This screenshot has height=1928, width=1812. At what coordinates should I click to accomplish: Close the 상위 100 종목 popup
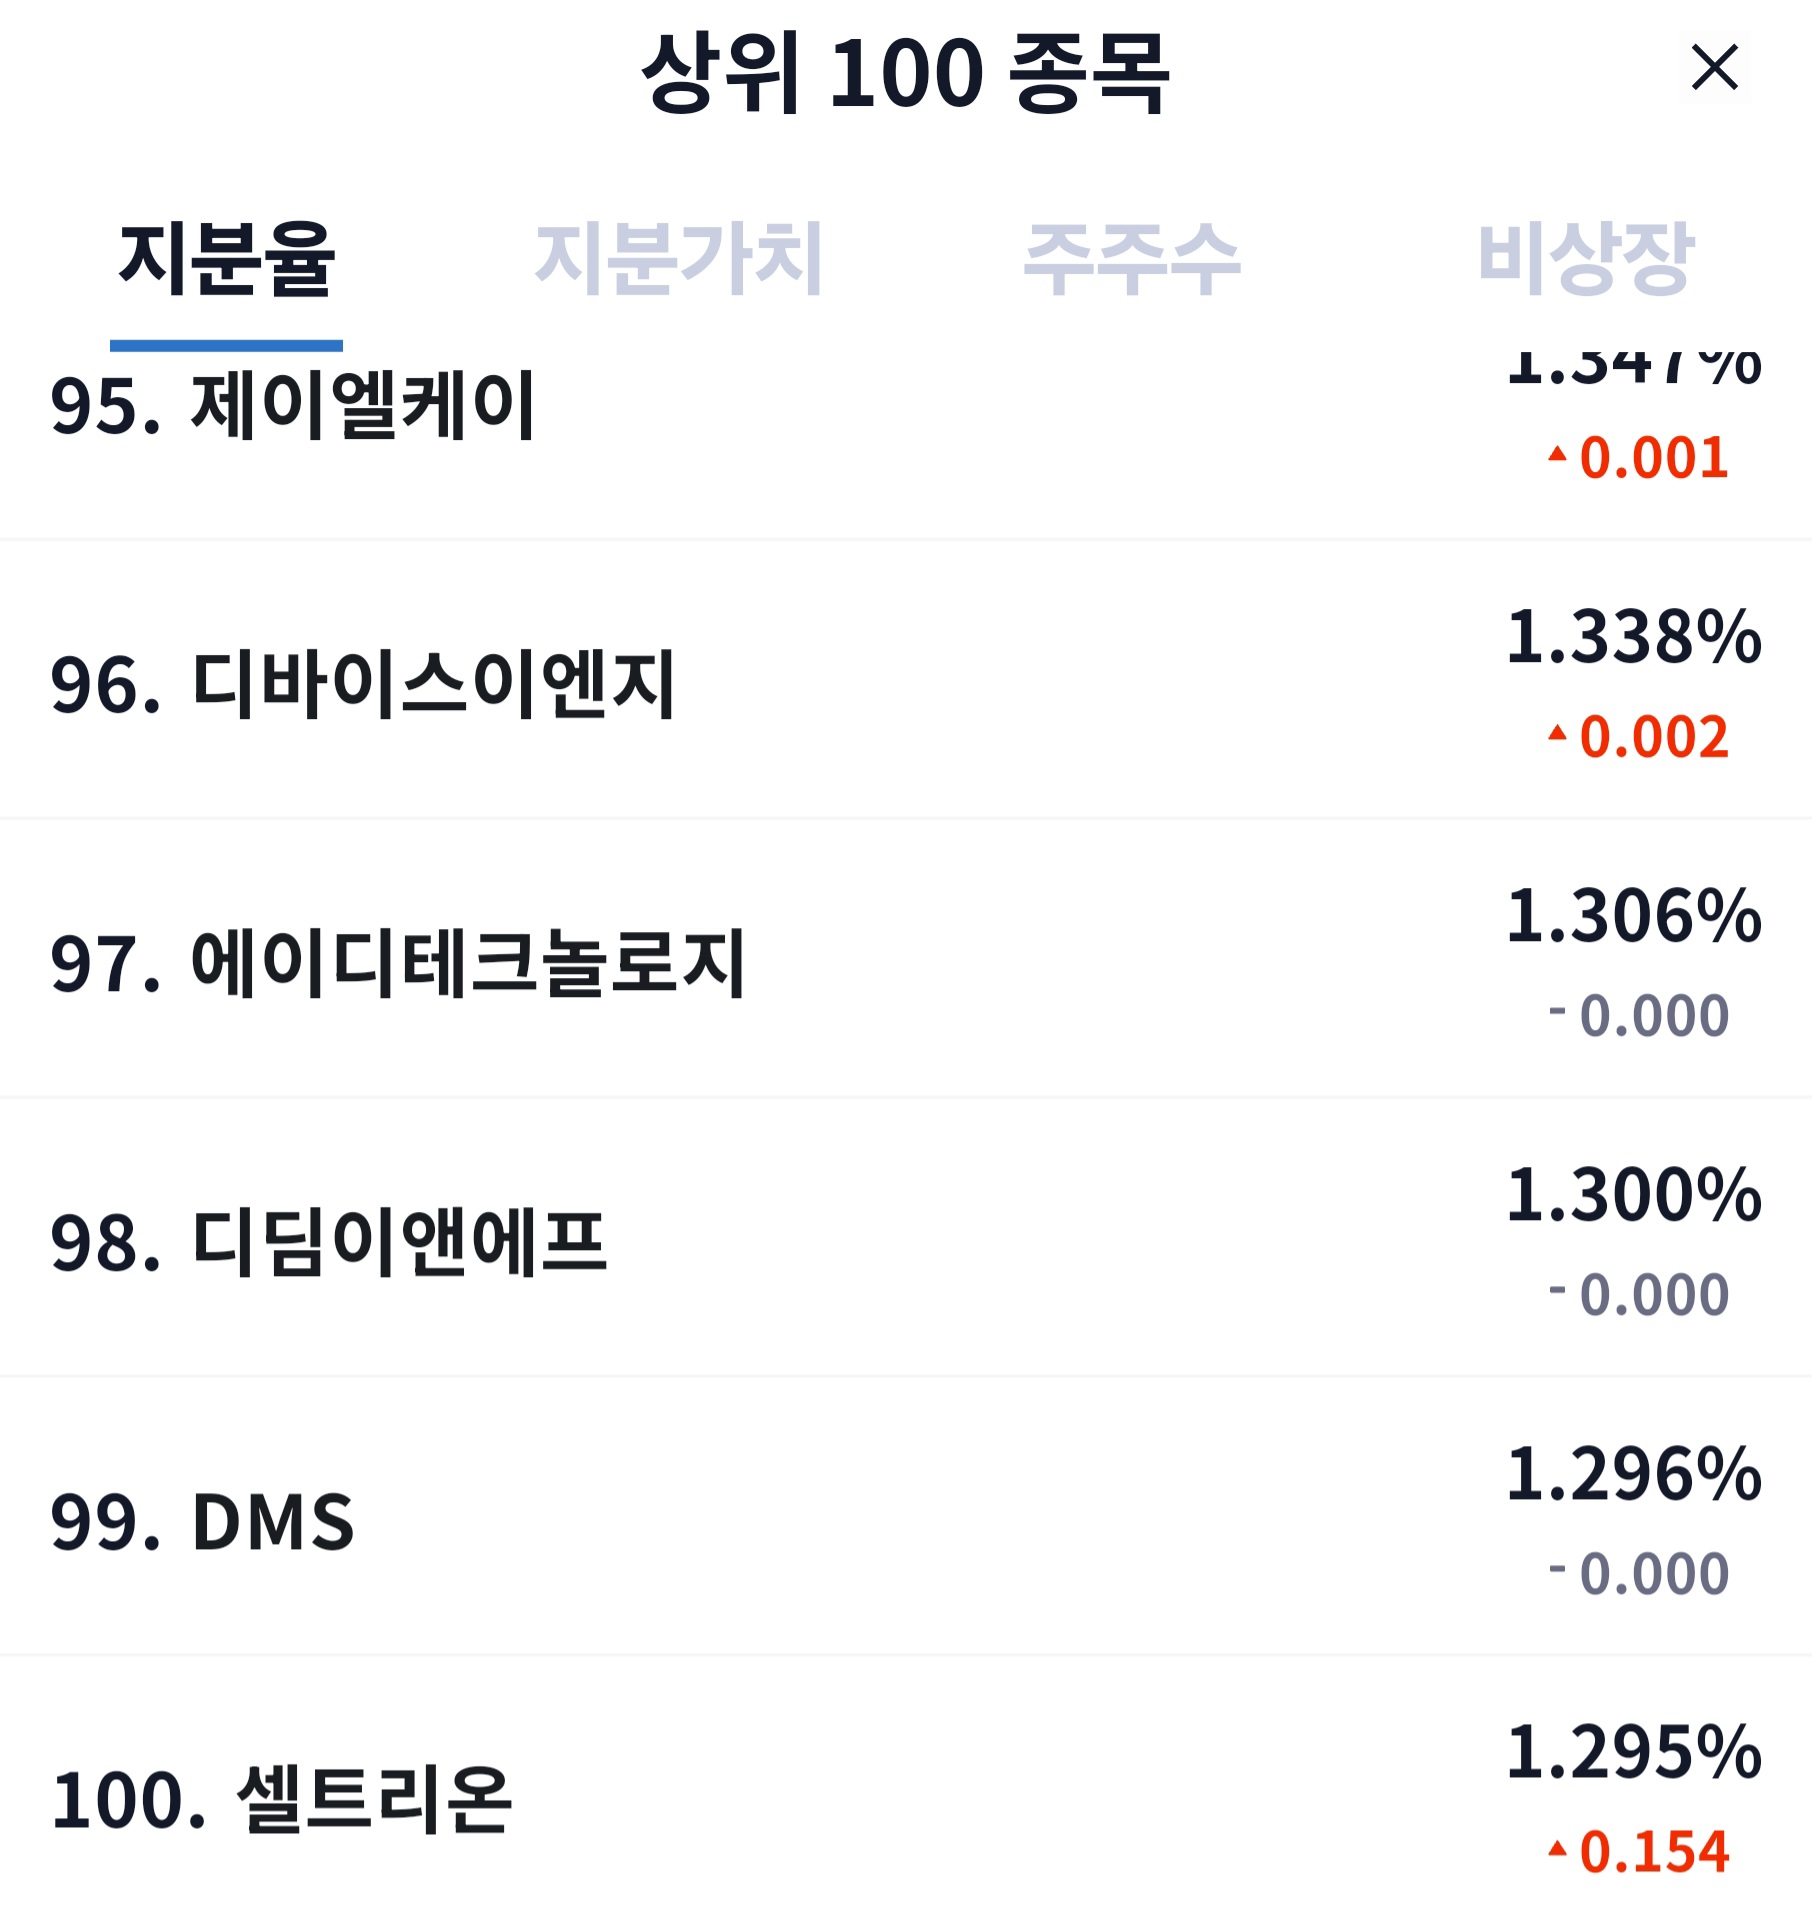(1713, 68)
